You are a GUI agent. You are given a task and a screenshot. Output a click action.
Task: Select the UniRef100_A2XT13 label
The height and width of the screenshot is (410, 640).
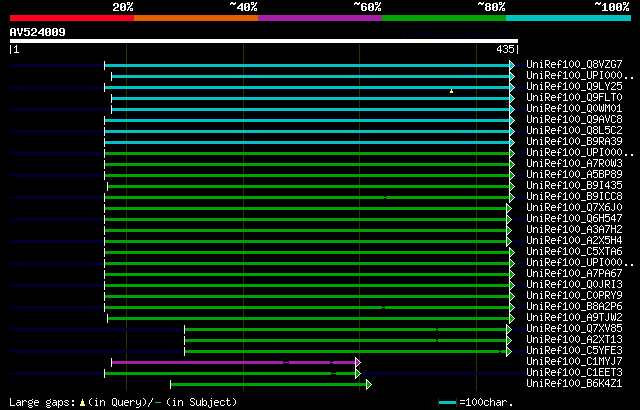tap(574, 340)
